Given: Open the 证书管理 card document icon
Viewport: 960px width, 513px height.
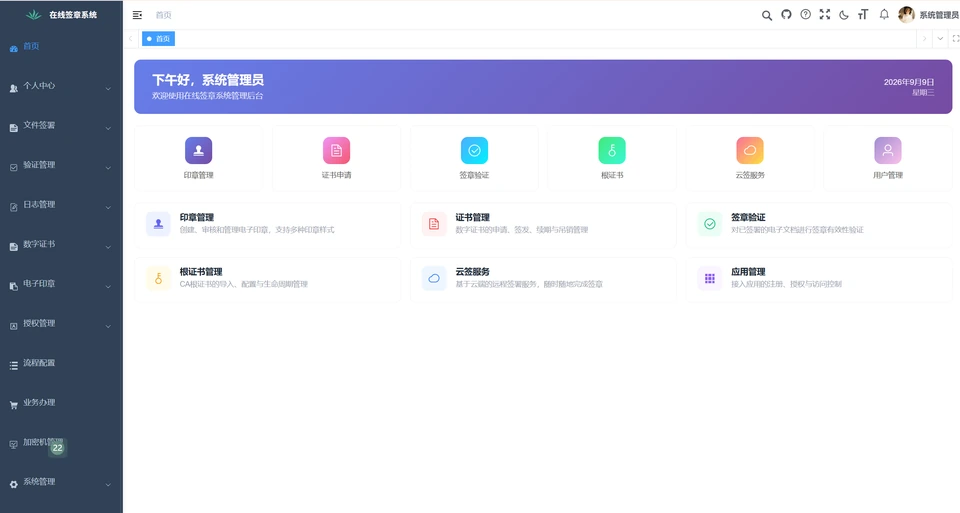Looking at the screenshot, I should pos(433,224).
